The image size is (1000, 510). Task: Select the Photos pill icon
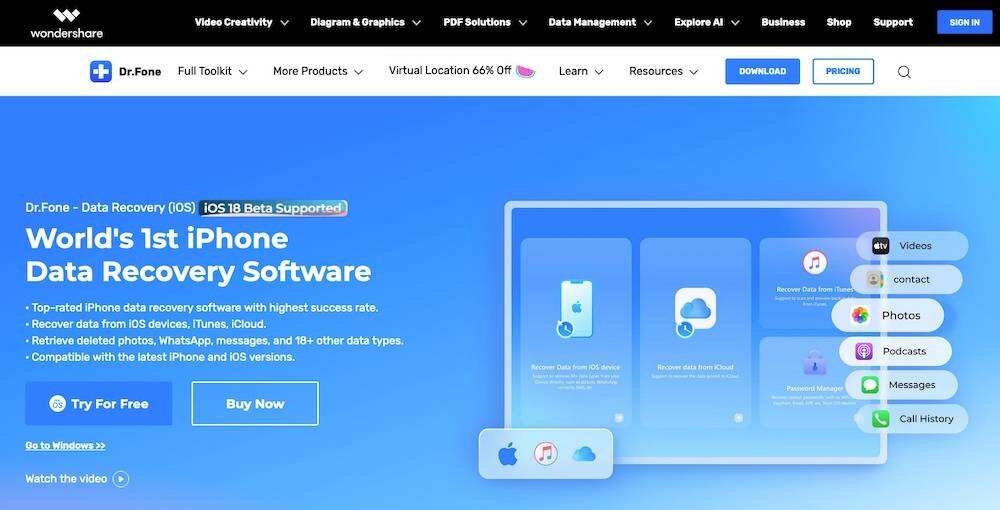pos(860,315)
